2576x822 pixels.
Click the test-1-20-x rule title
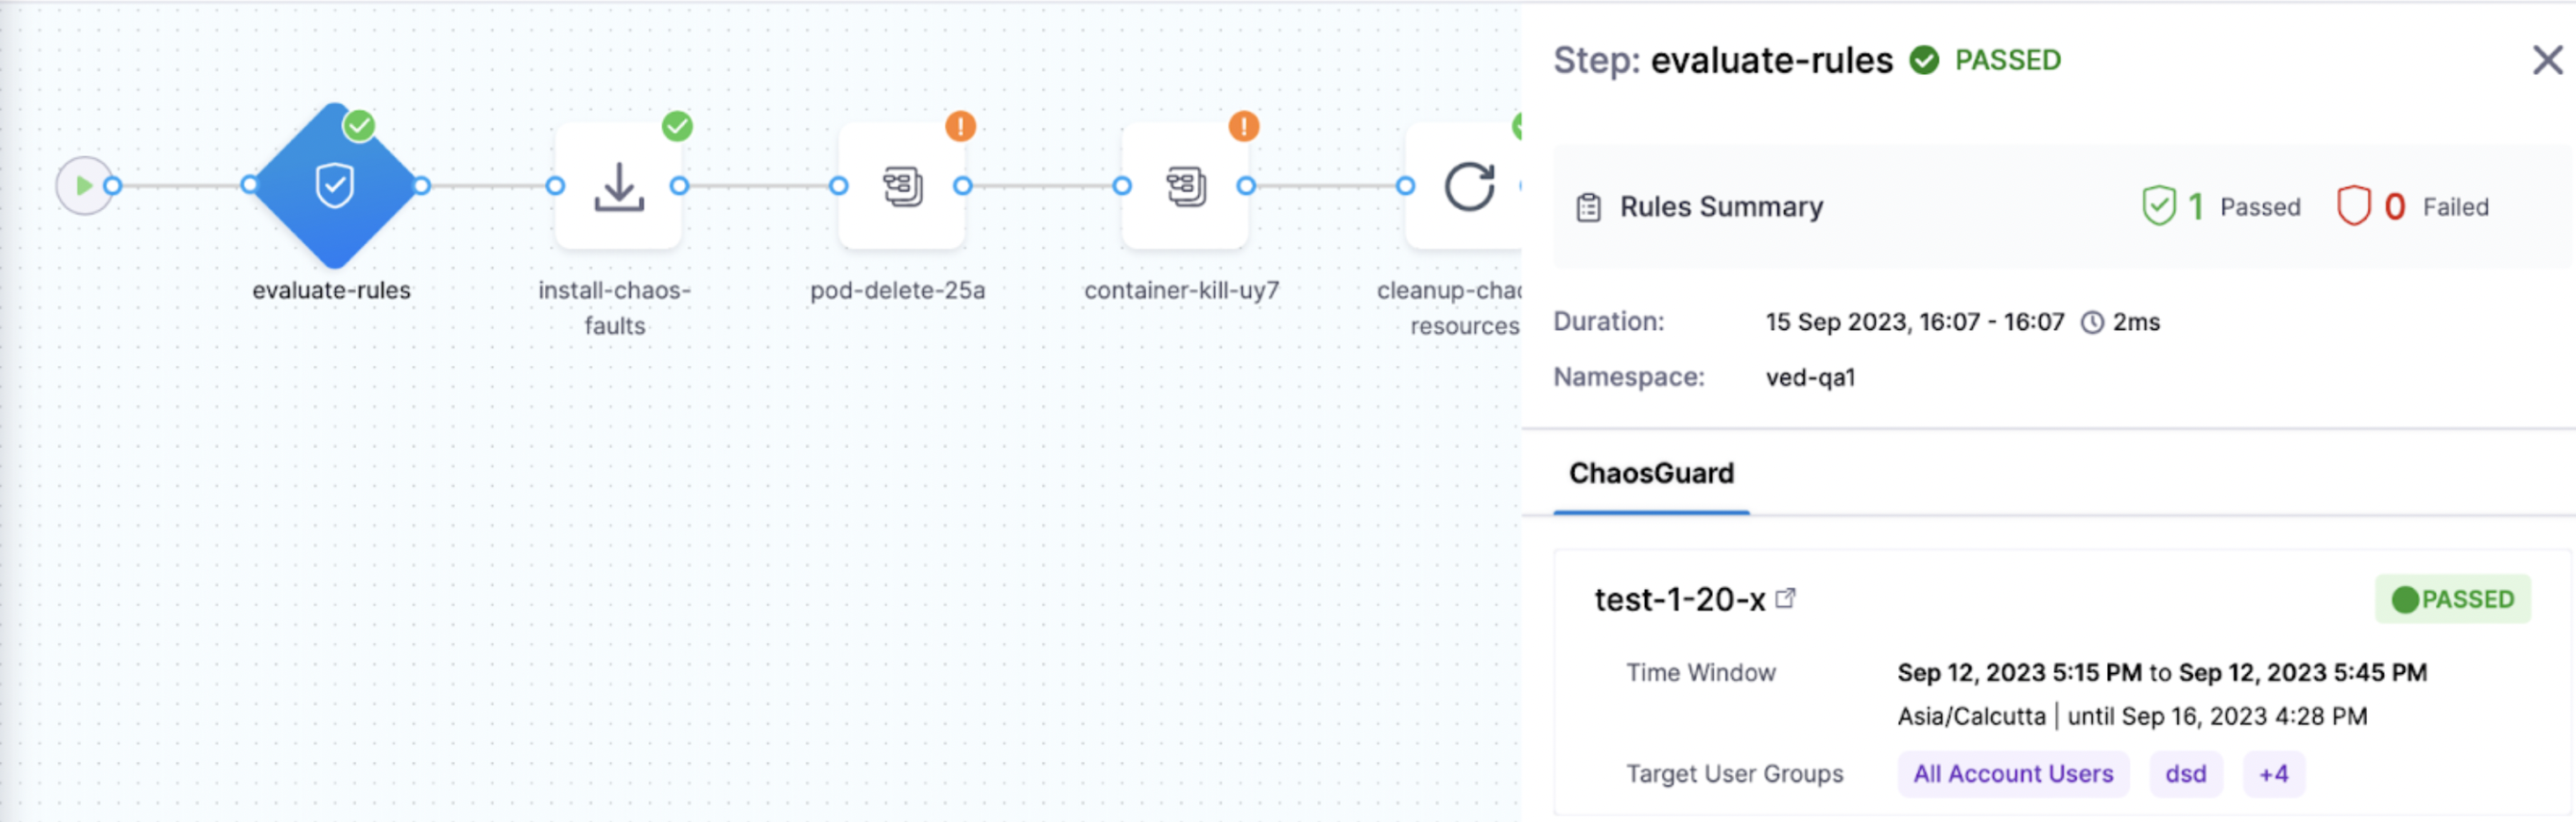pyautogui.click(x=1679, y=599)
